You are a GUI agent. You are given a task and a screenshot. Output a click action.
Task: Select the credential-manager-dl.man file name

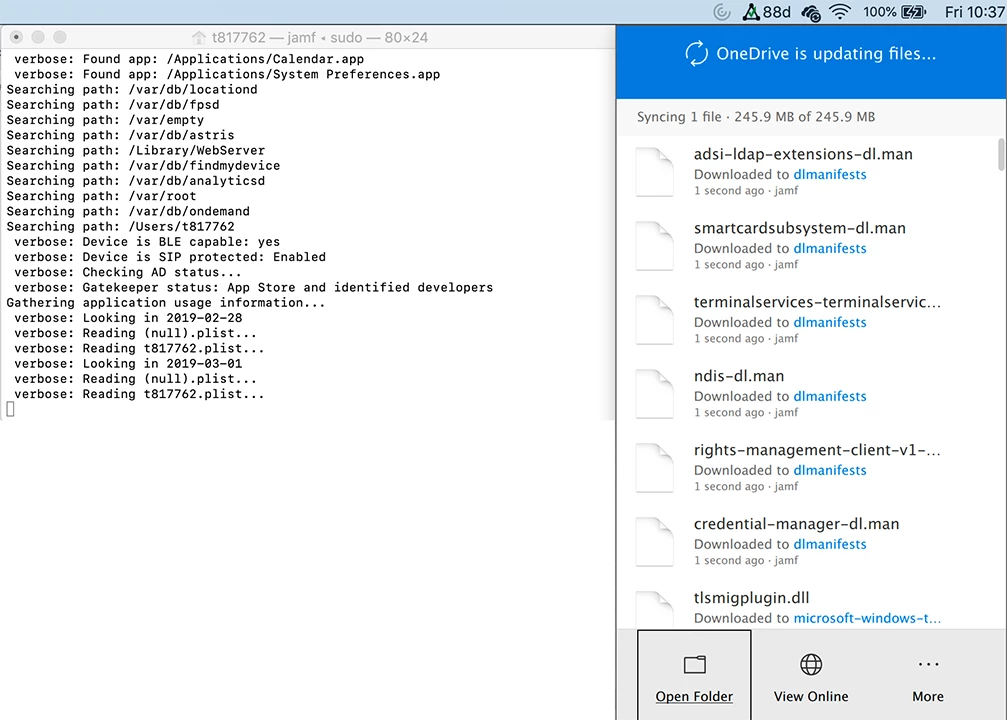tap(796, 523)
